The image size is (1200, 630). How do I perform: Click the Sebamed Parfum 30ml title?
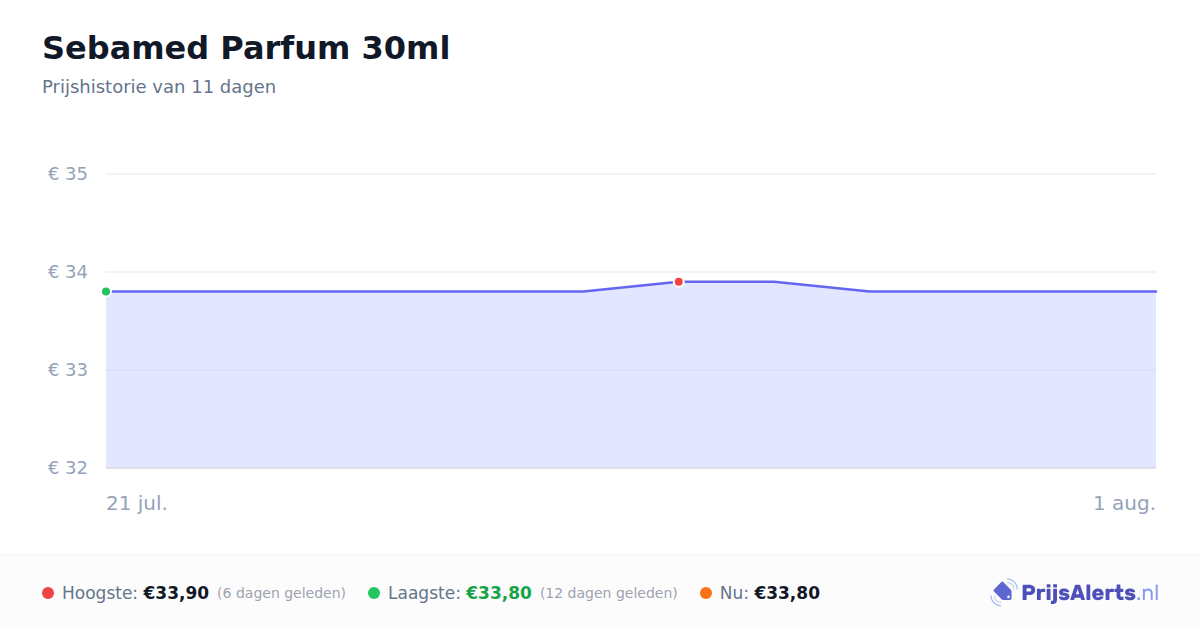246,48
